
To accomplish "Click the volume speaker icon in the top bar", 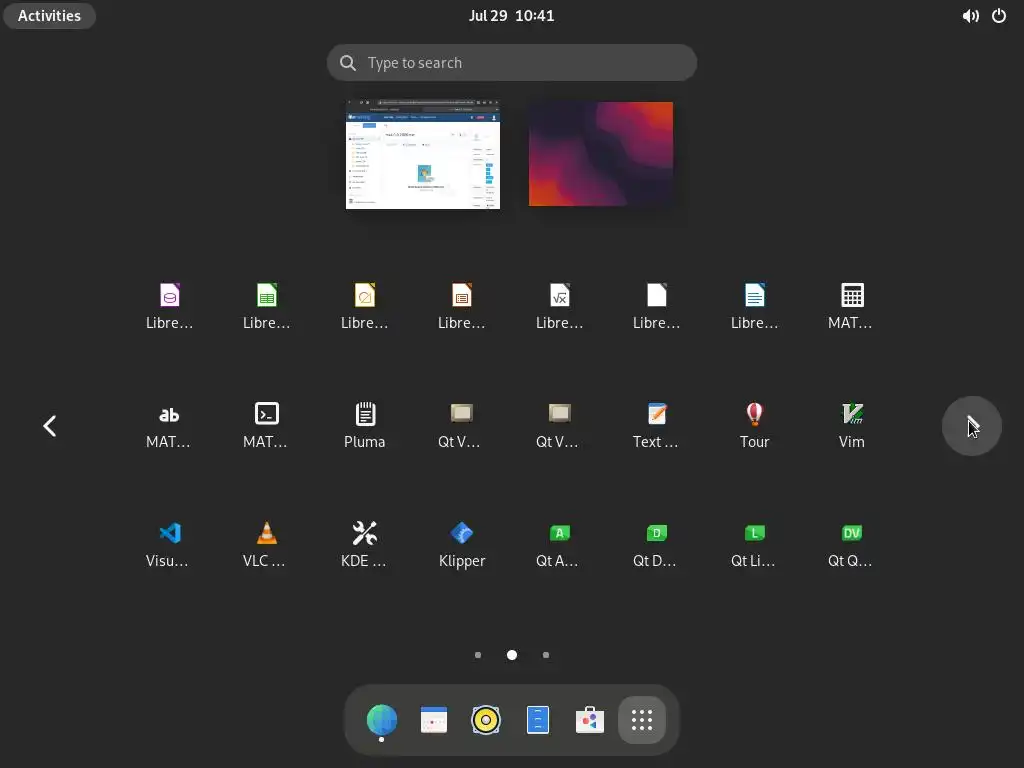I will (x=970, y=16).
